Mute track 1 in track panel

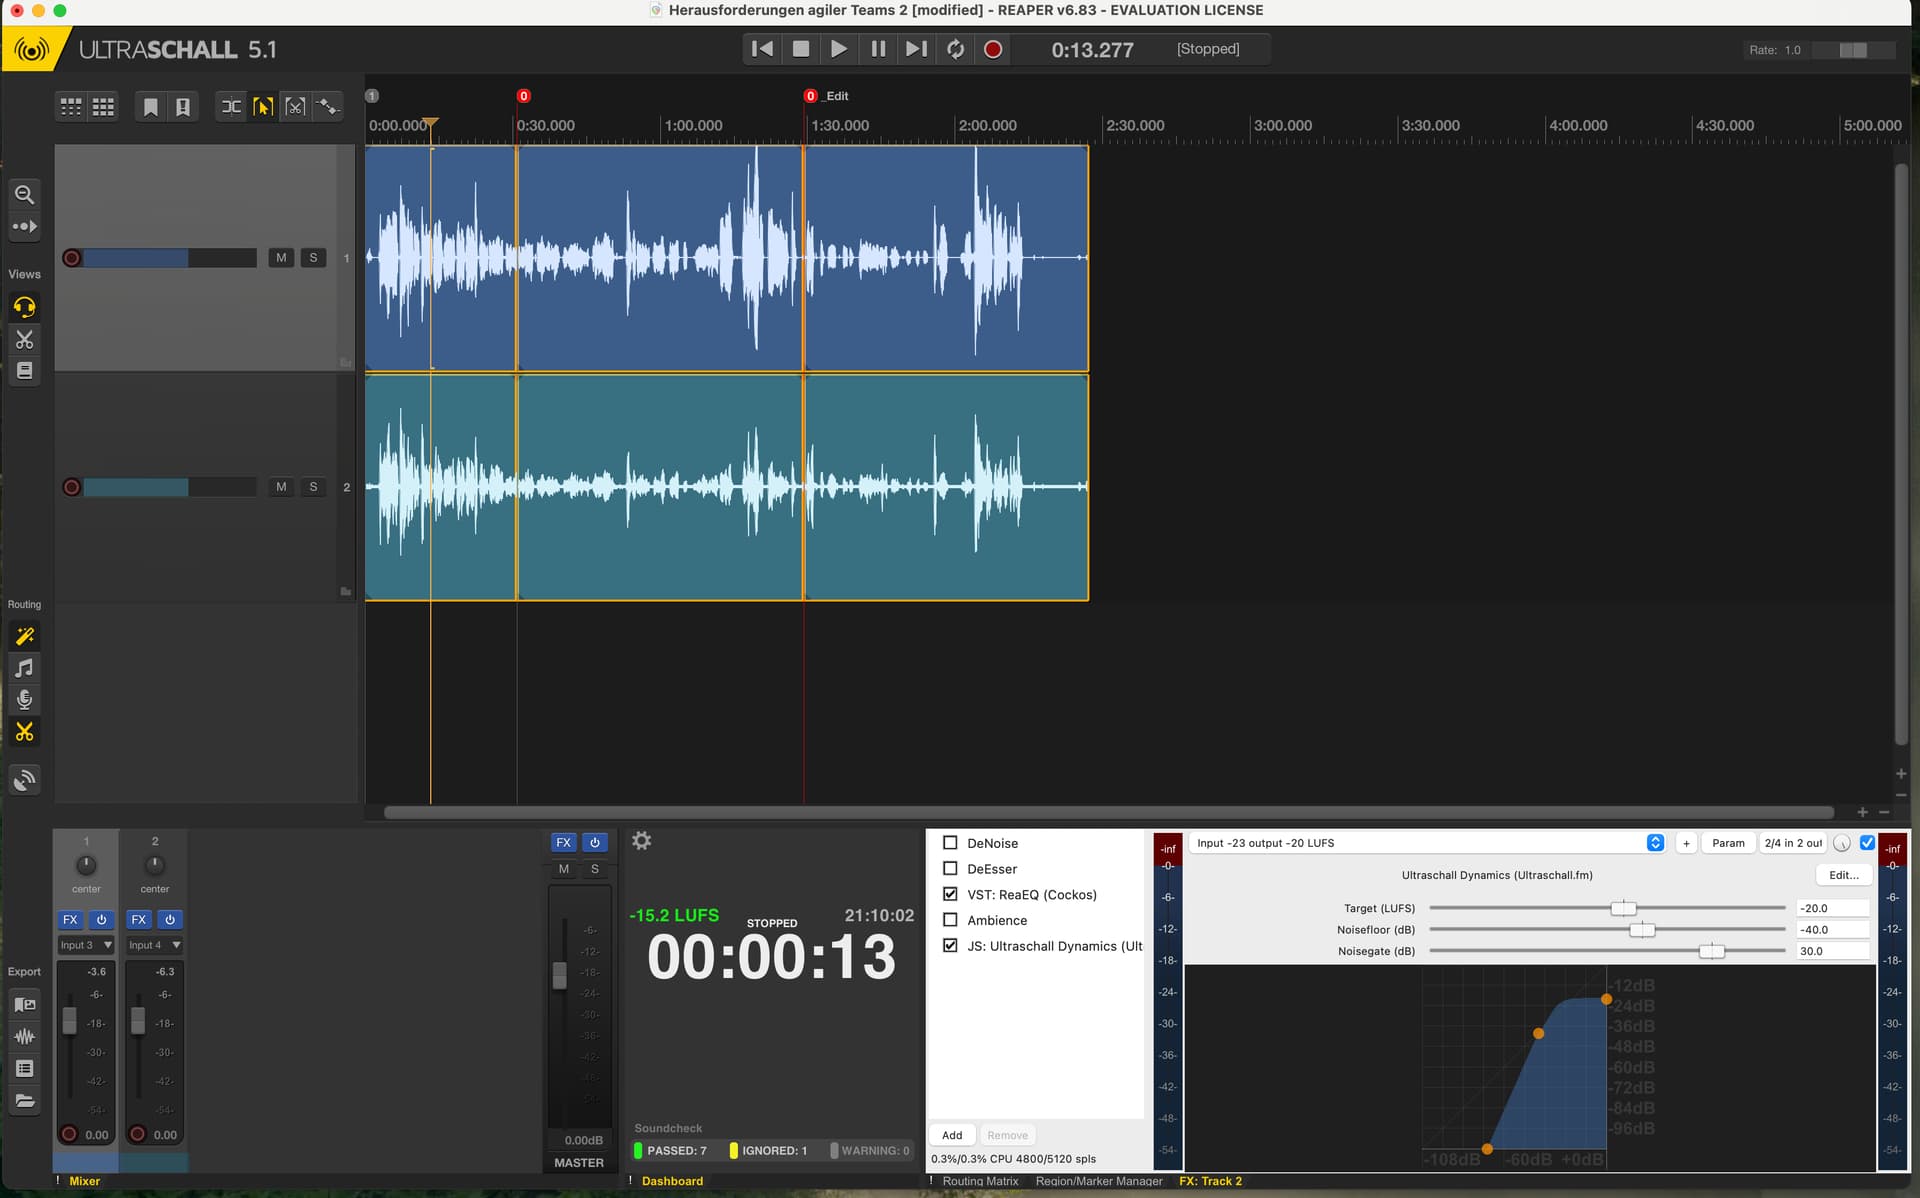click(x=281, y=258)
